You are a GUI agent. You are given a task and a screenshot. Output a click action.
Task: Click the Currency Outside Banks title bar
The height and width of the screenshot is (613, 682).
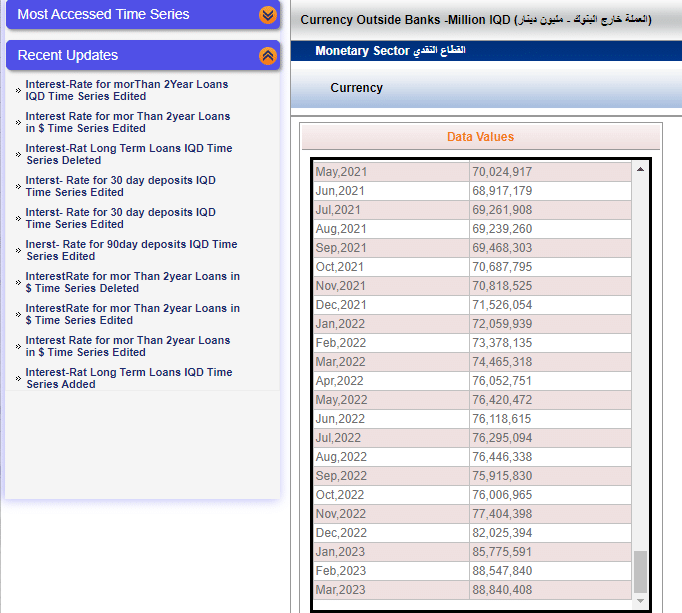coord(476,20)
